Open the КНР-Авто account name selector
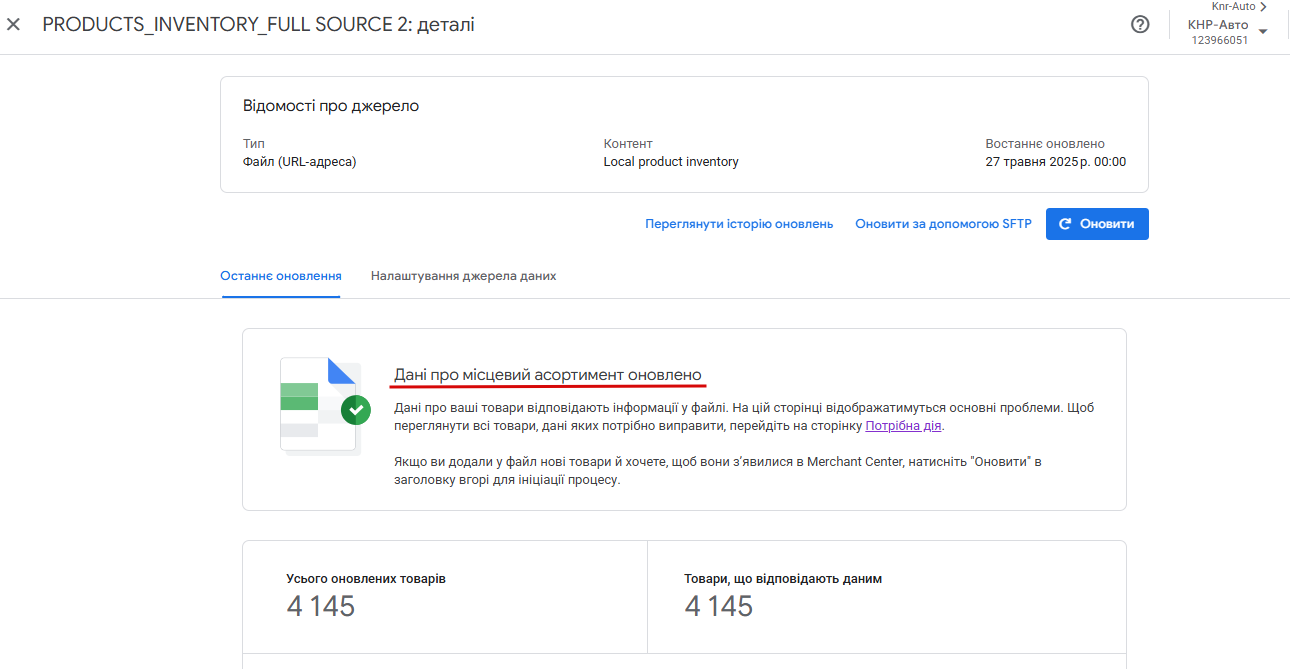 point(1217,25)
